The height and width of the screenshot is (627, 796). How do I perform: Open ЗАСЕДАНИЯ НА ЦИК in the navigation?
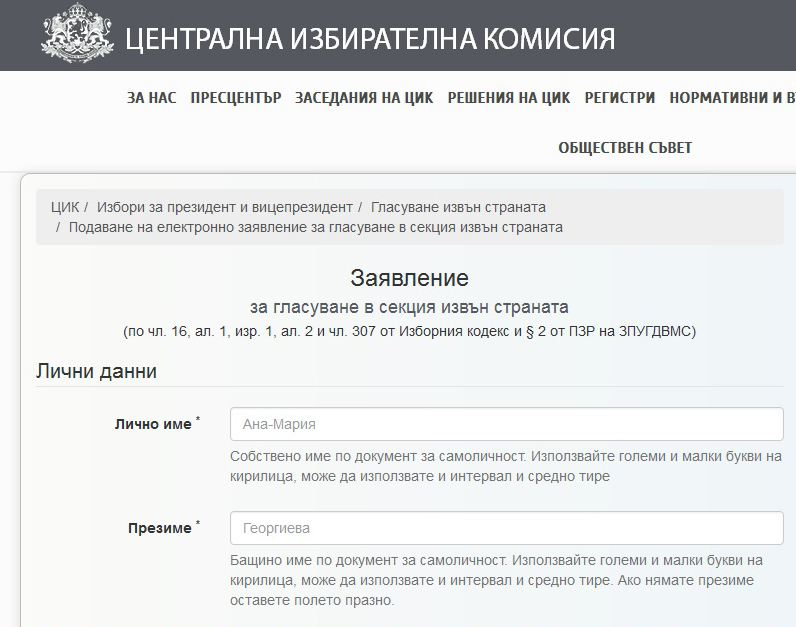(x=364, y=98)
